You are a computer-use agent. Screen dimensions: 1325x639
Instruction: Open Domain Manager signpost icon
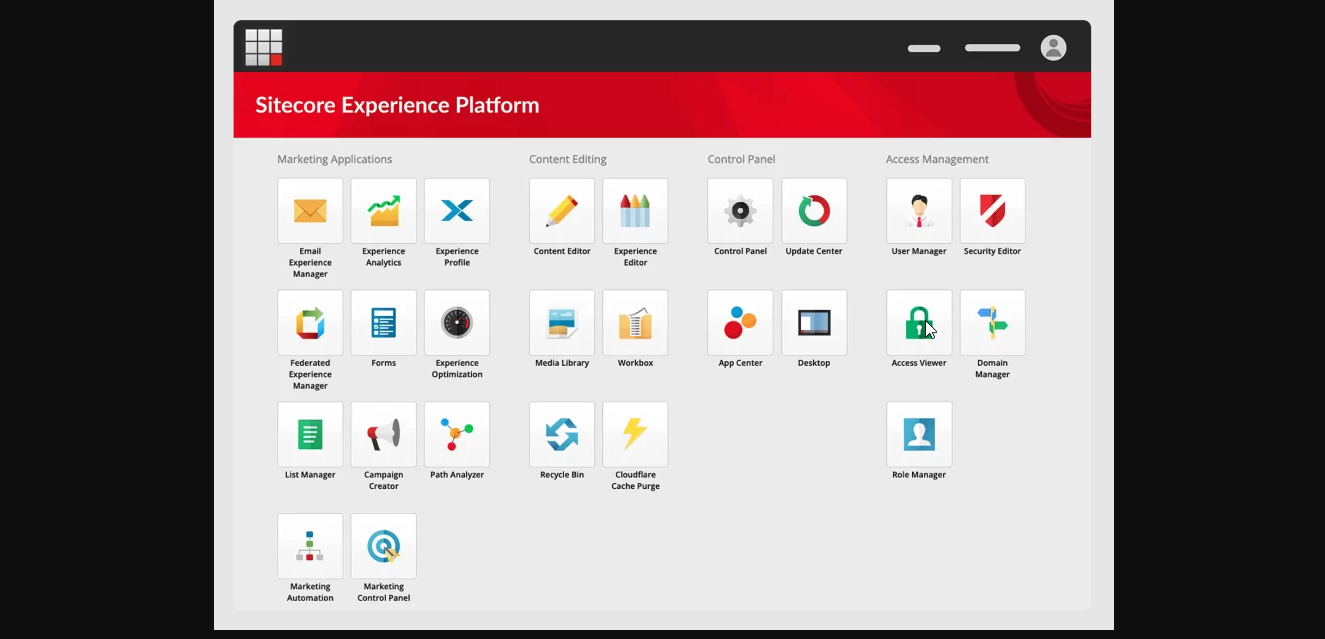tap(993, 323)
